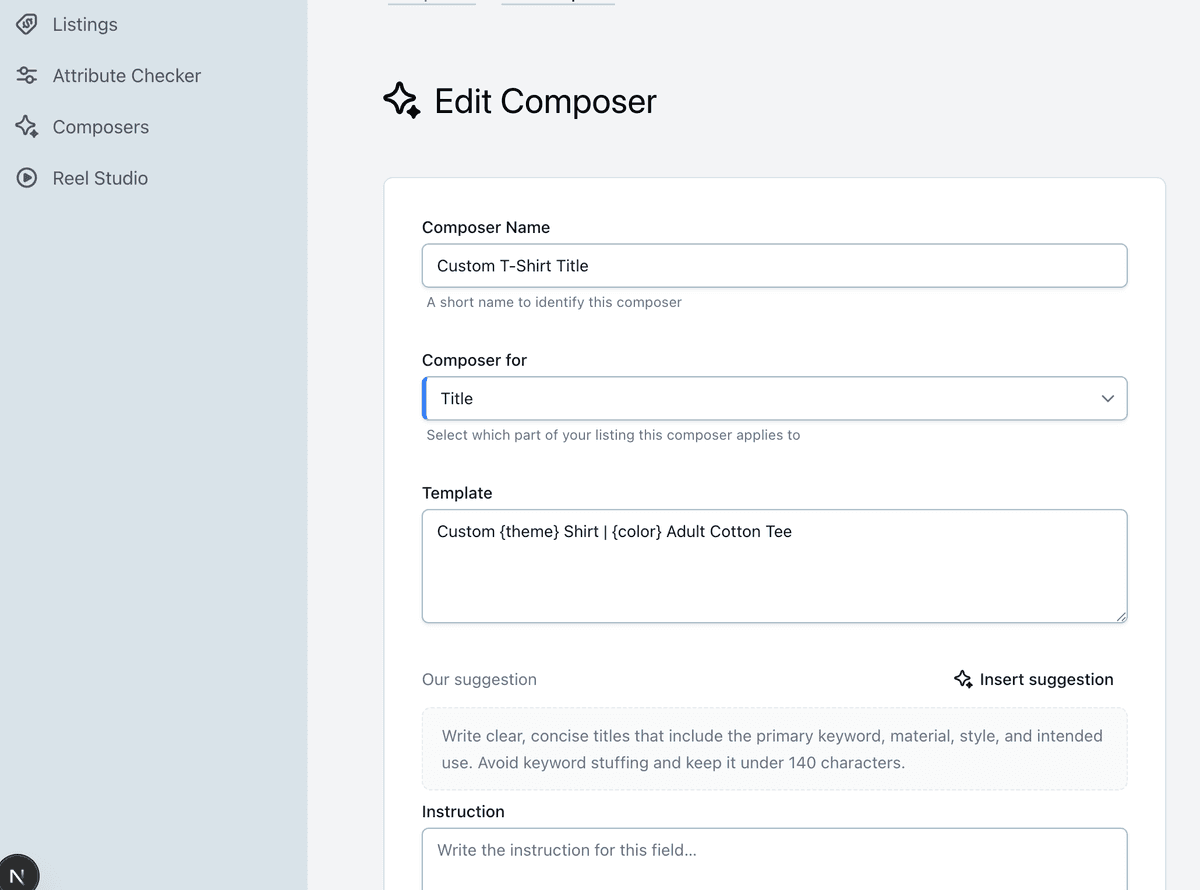Image resolution: width=1200 pixels, height=890 pixels.
Task: Click the Template textarea containing the shirt title
Action: point(775,565)
